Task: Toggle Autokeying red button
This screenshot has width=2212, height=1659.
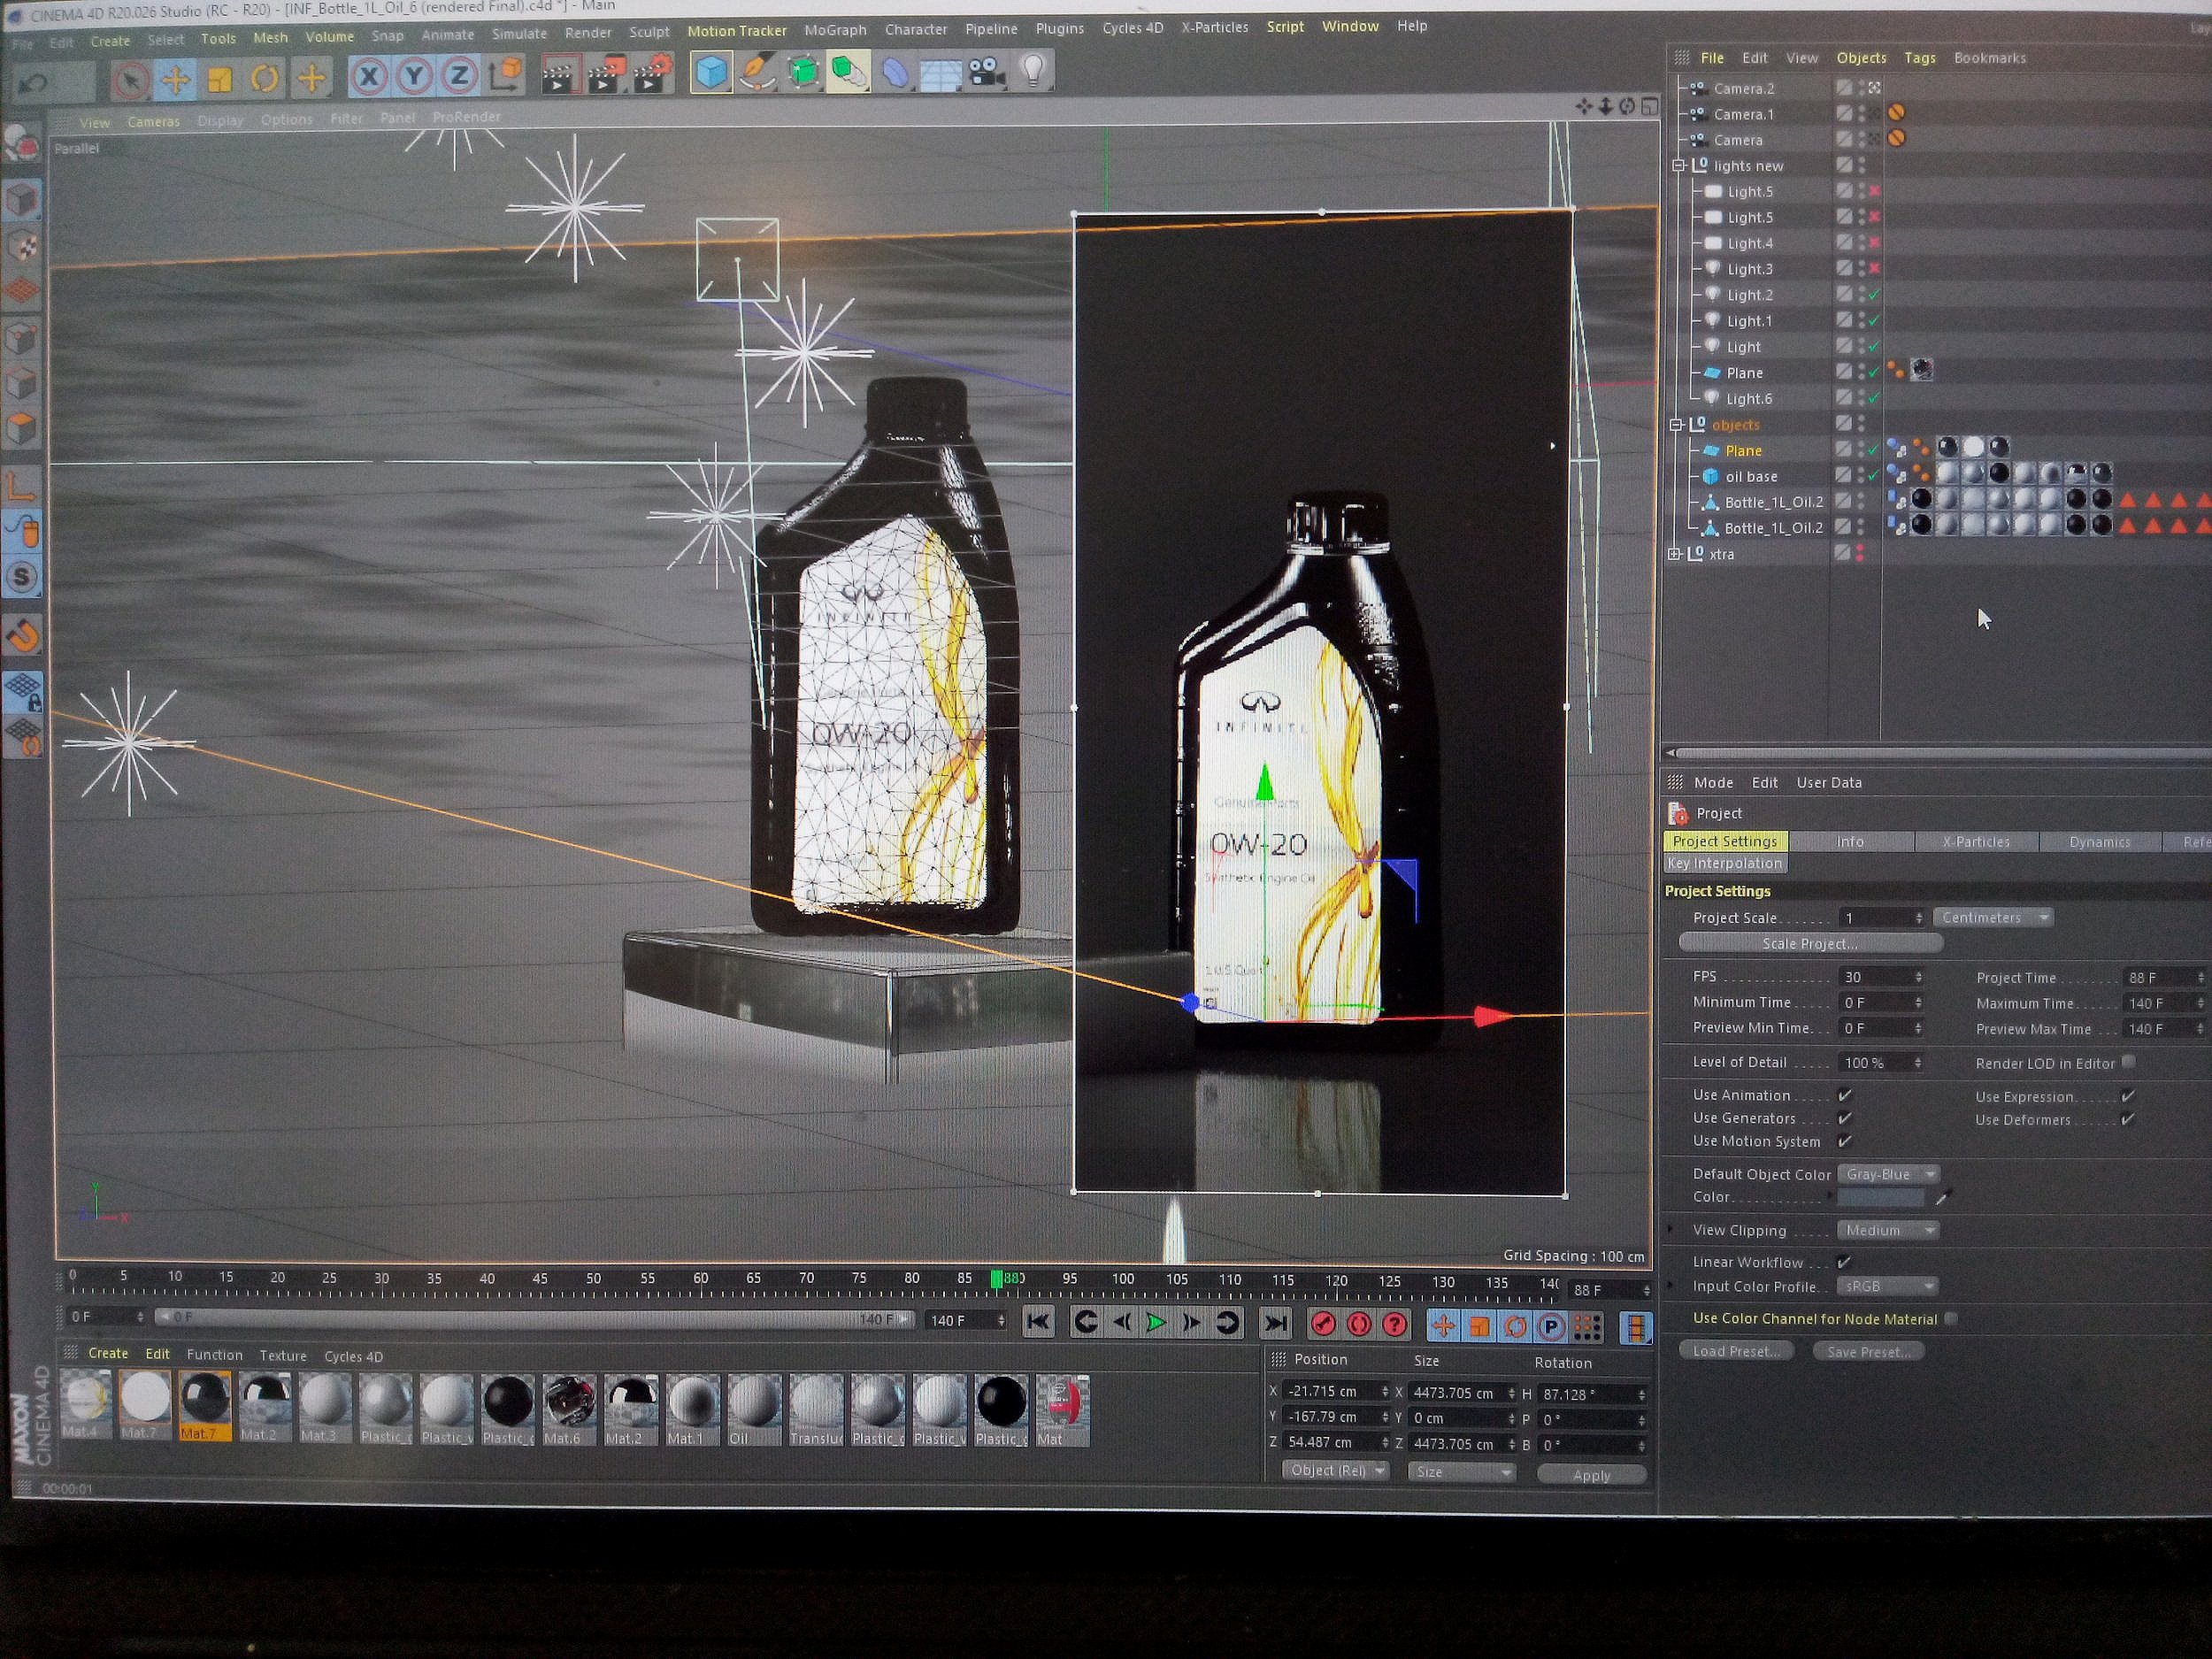Action: tap(1359, 1325)
